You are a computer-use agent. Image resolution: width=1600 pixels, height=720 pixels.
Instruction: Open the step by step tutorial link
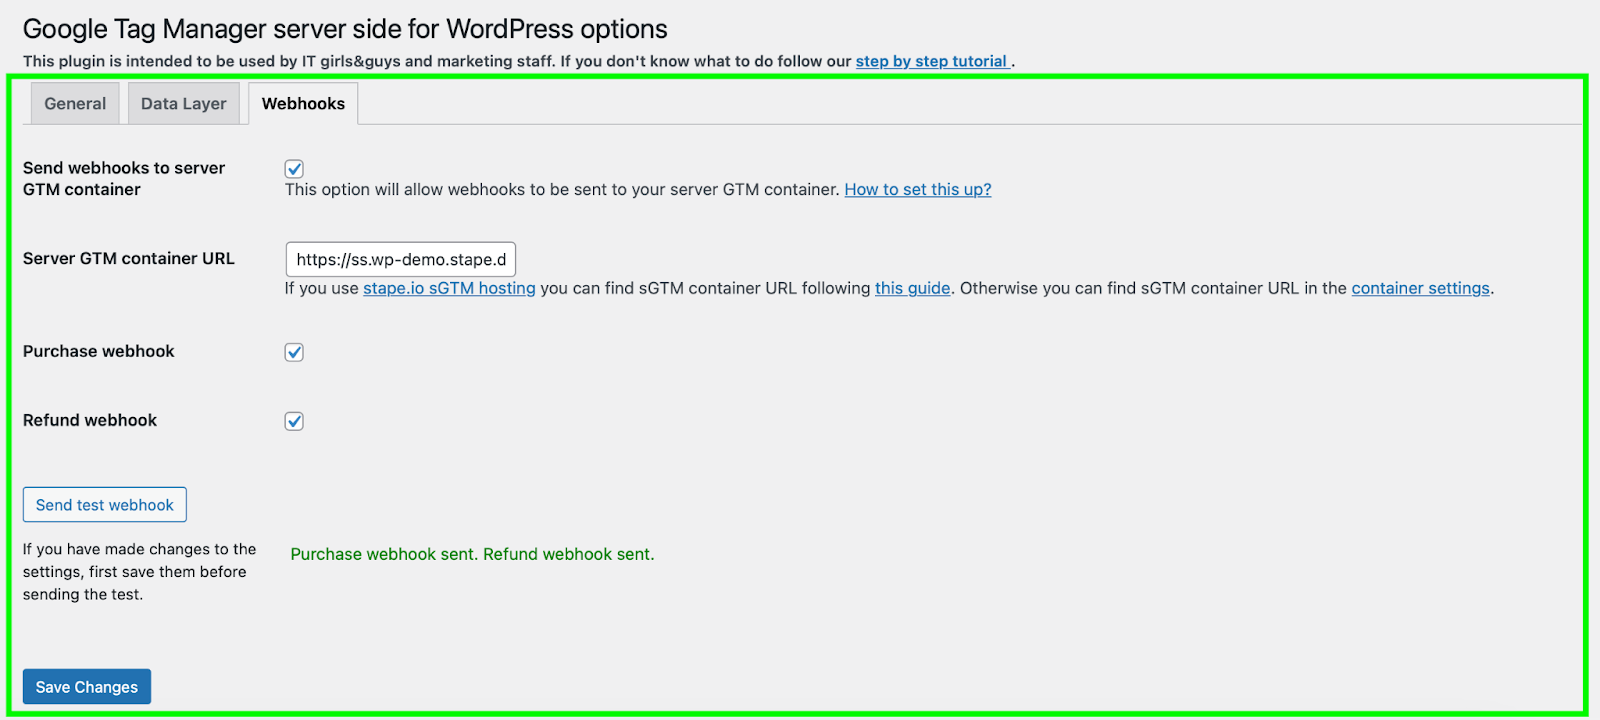click(x=931, y=61)
